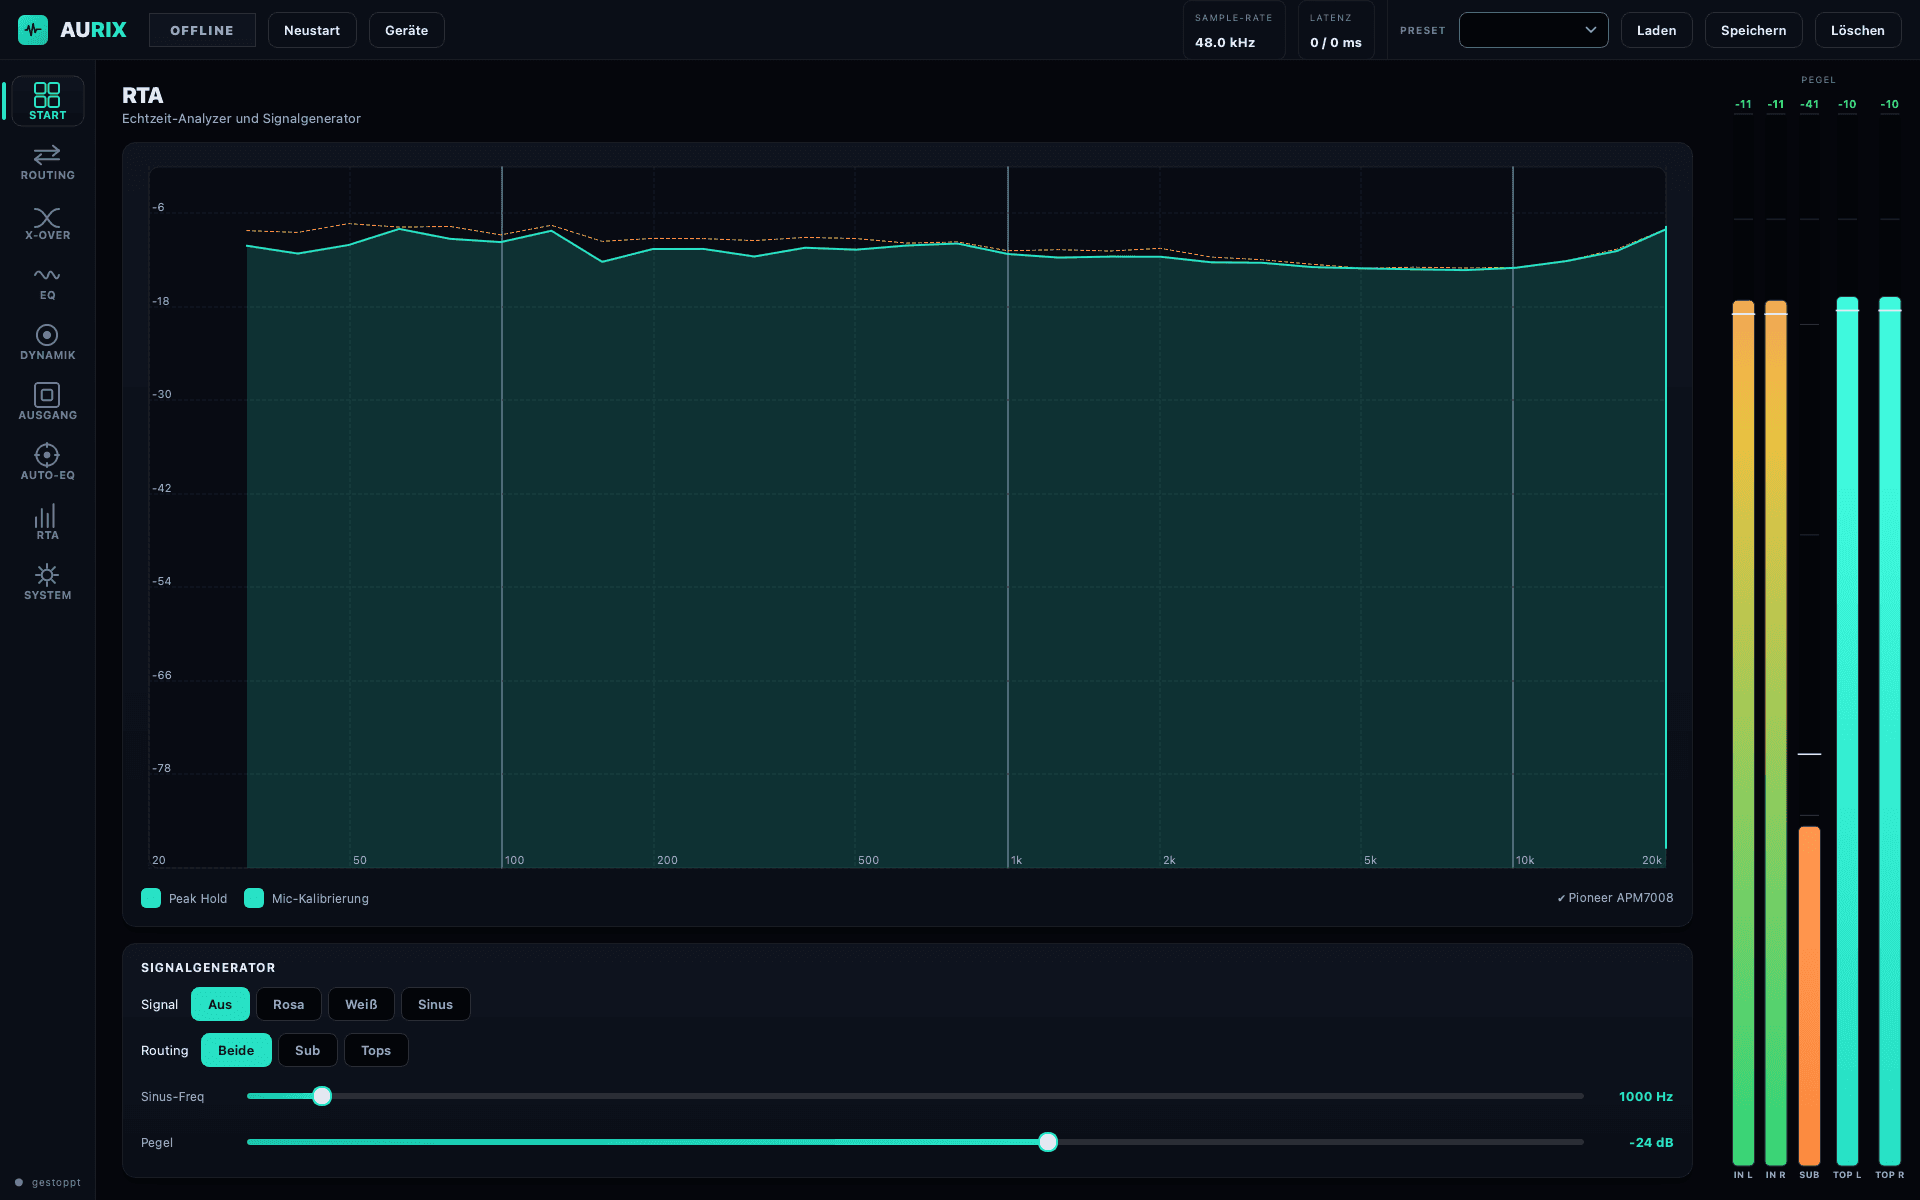Image resolution: width=1920 pixels, height=1200 pixels.
Task: Select Weiß noise signal
Action: click(x=361, y=1004)
